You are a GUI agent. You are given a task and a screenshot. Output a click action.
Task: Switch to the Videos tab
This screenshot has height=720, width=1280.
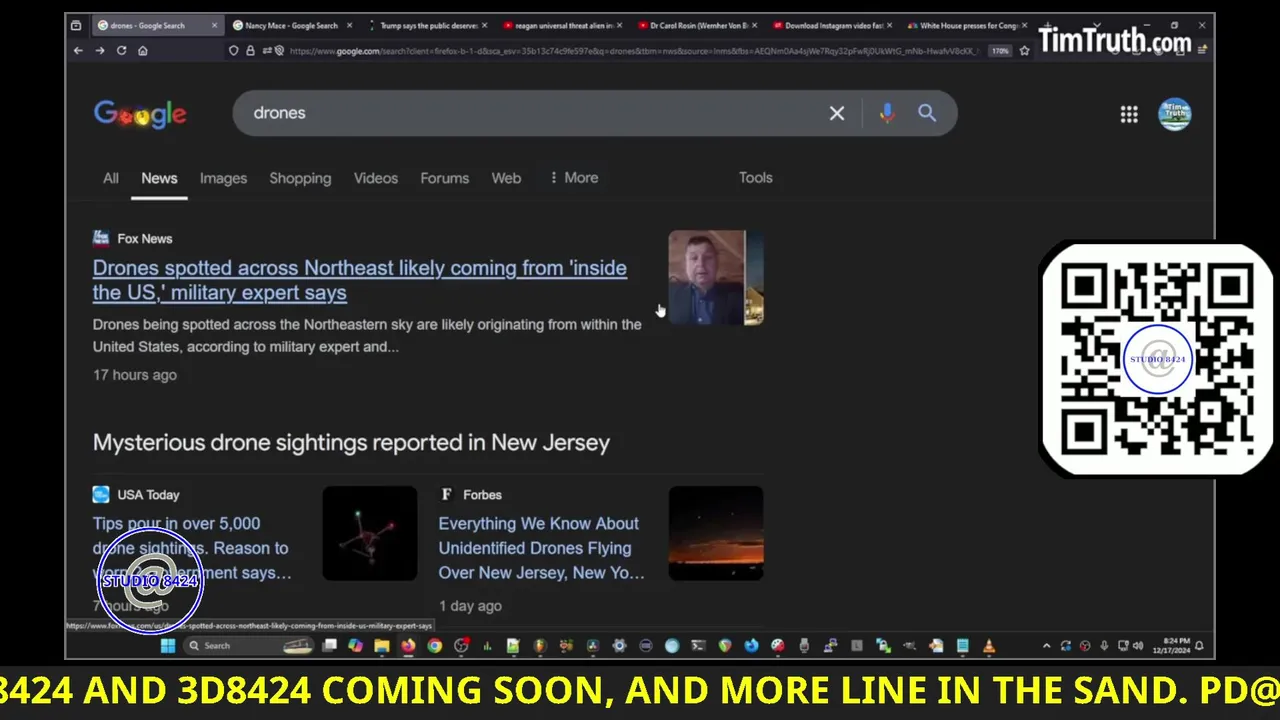(x=376, y=178)
